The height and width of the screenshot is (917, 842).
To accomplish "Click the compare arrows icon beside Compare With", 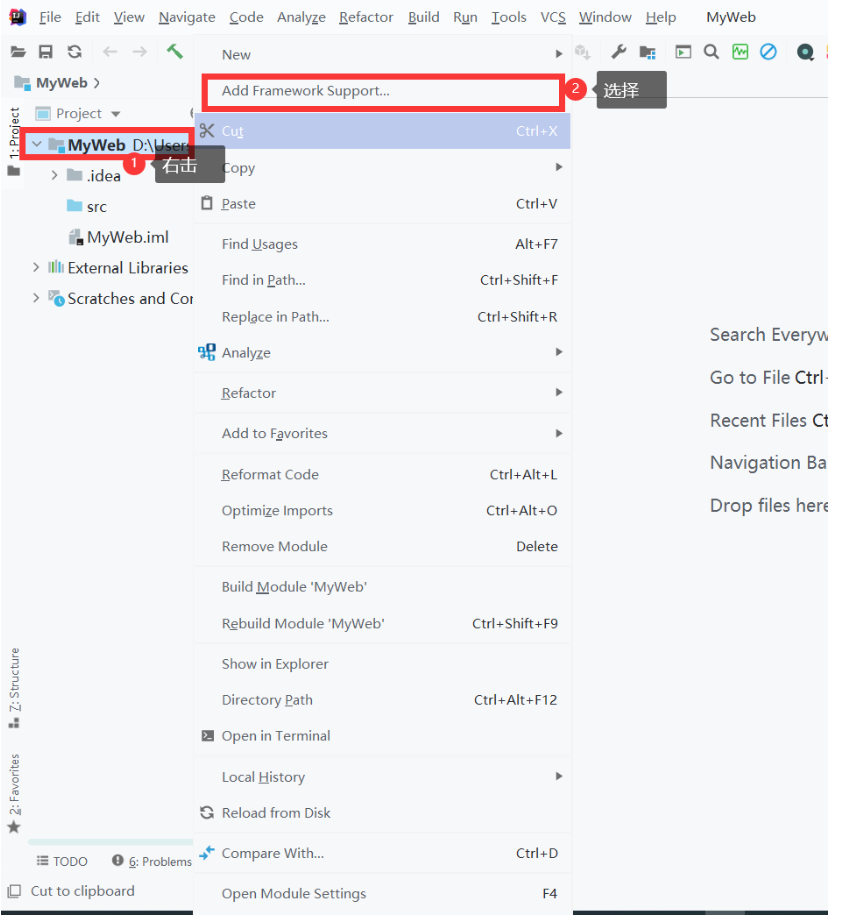I will click(x=207, y=853).
